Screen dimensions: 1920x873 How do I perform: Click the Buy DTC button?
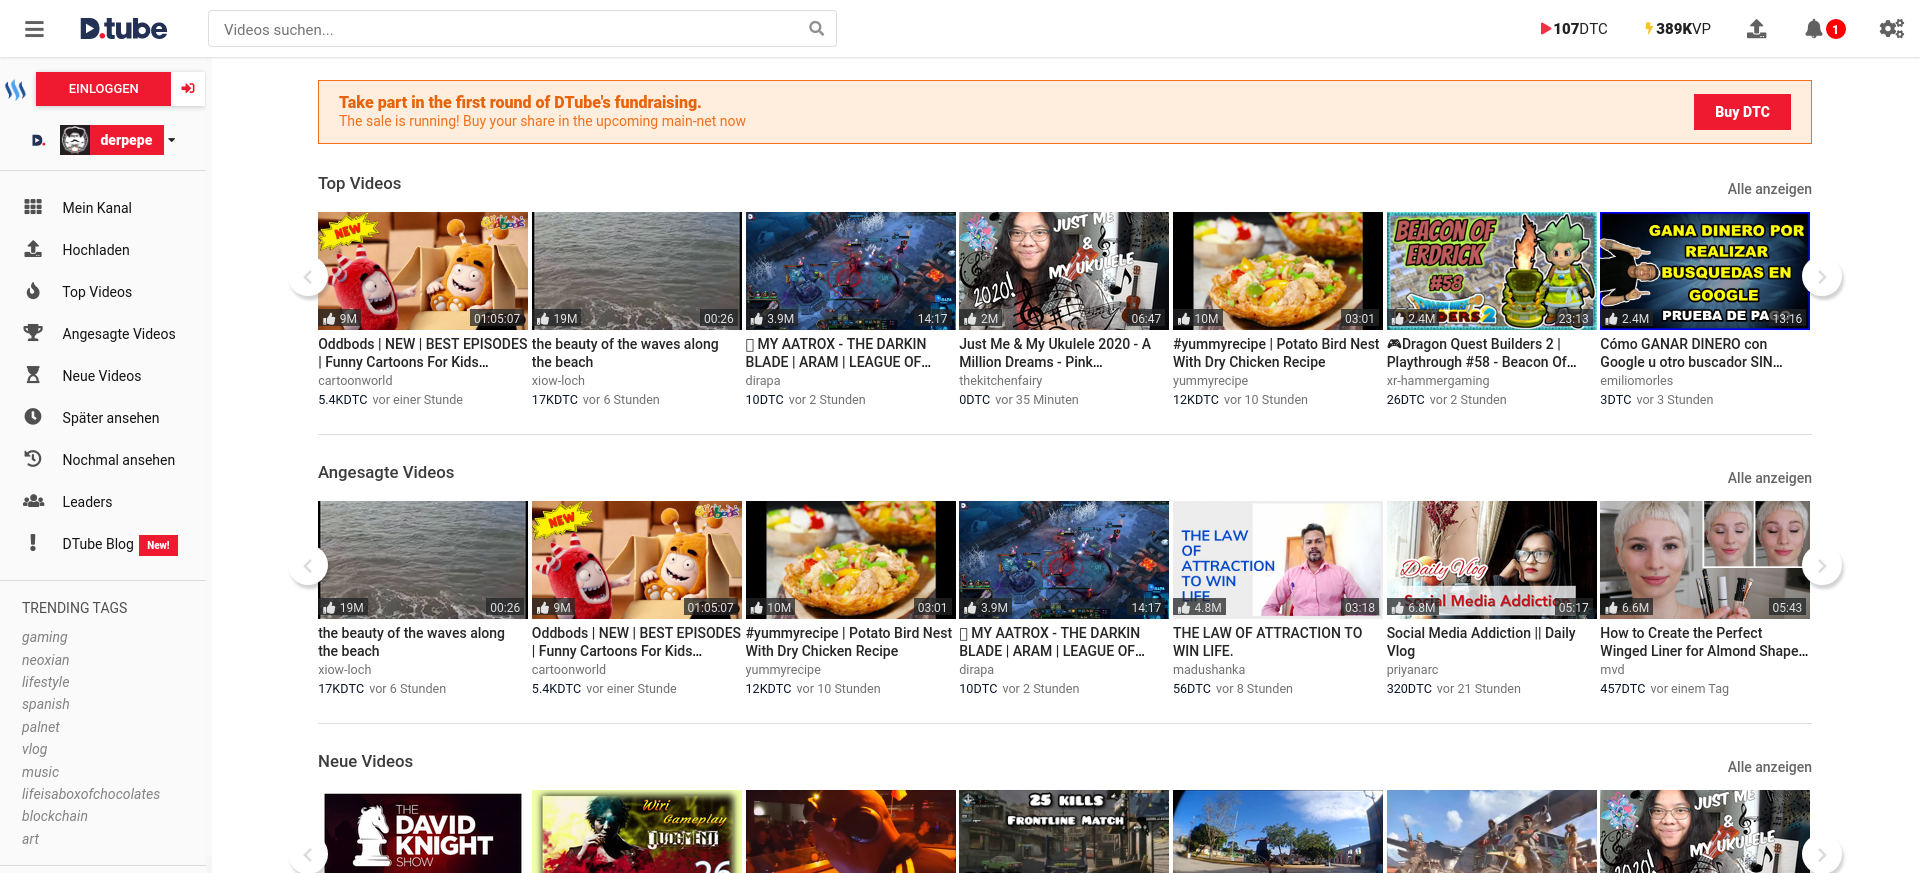click(x=1741, y=112)
